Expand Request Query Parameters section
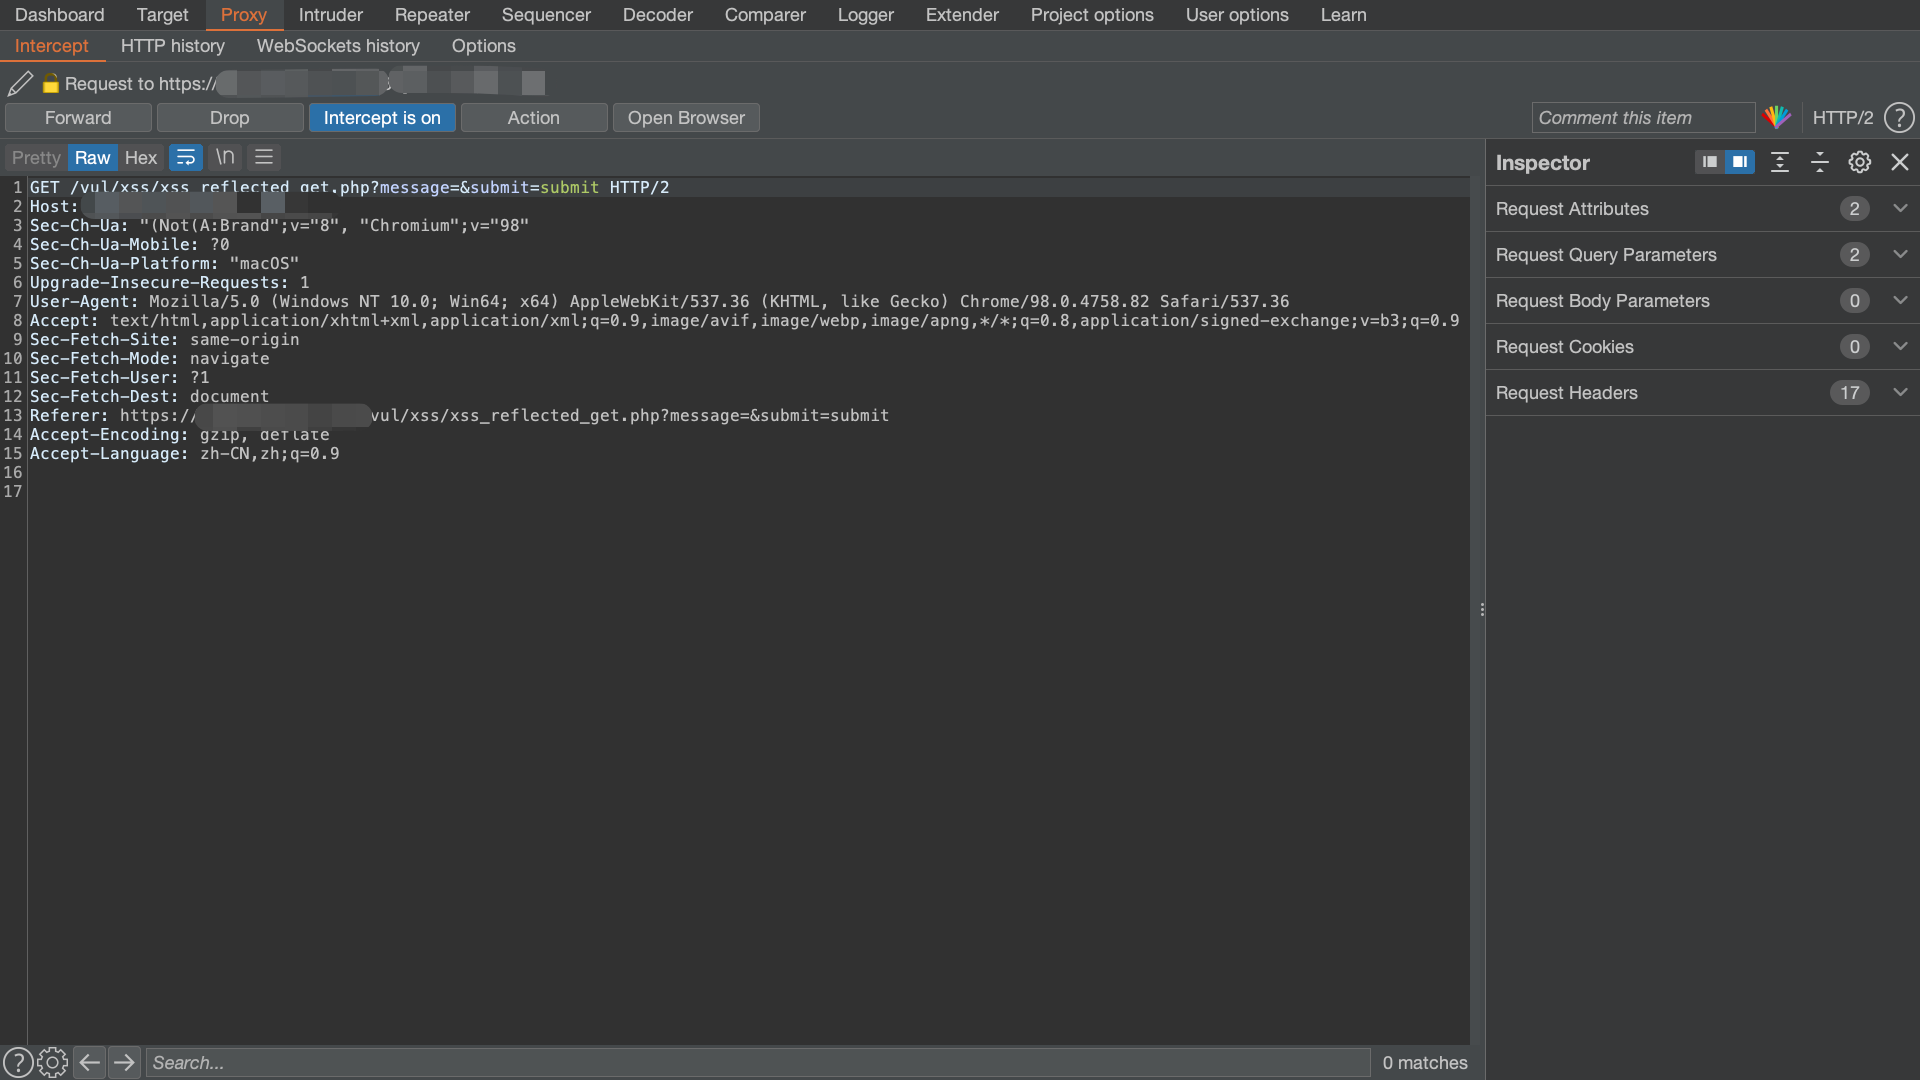 [x=1702, y=255]
